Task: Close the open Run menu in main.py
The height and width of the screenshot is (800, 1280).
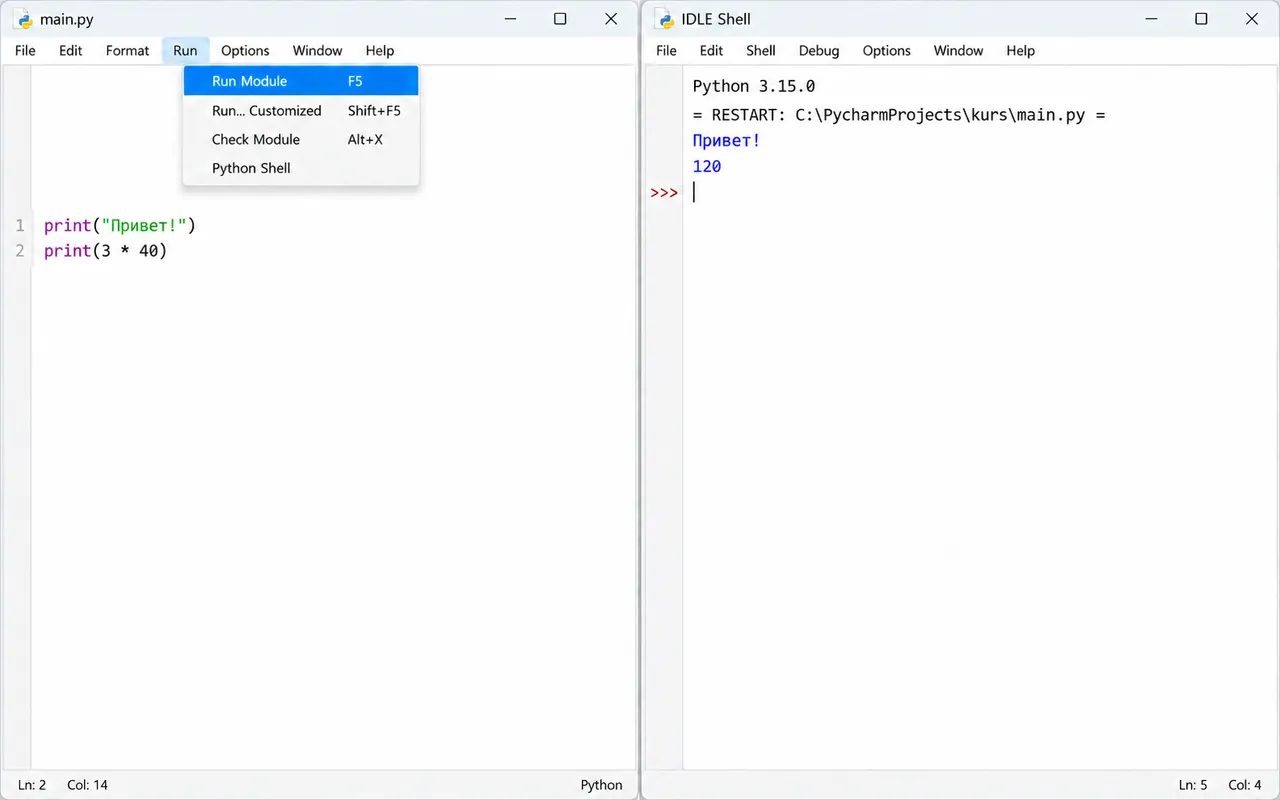Action: click(185, 51)
